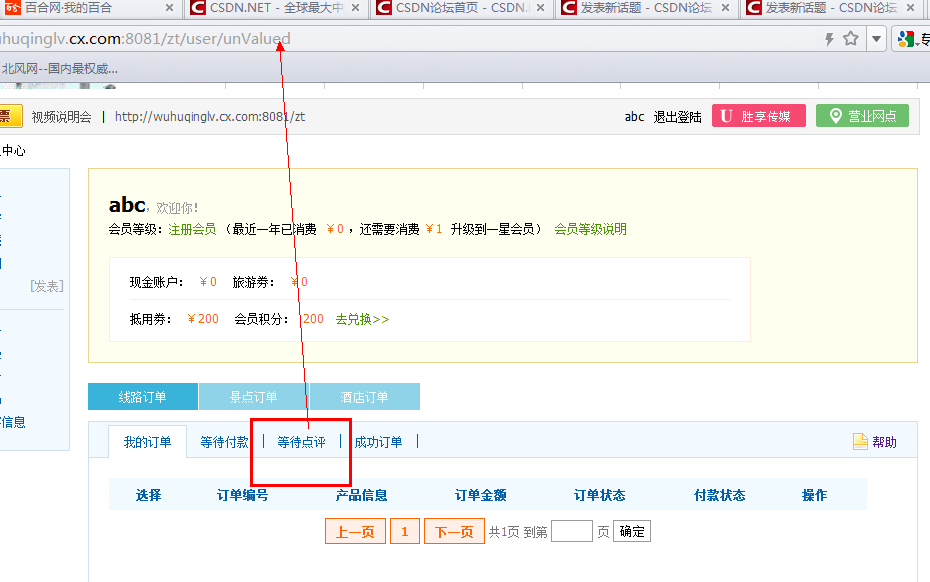
Task: Click the 视频说明会 link
Action: [x=62, y=117]
